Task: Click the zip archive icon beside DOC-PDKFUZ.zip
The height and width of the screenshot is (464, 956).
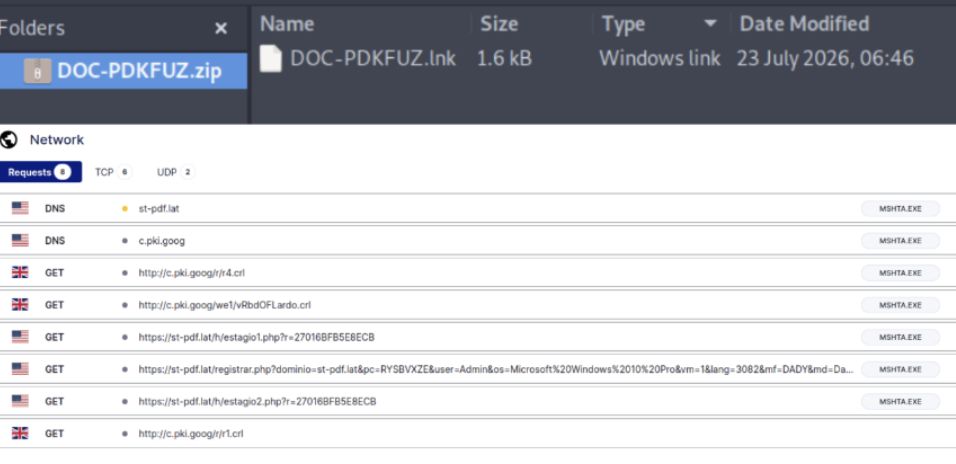Action: coord(37,71)
